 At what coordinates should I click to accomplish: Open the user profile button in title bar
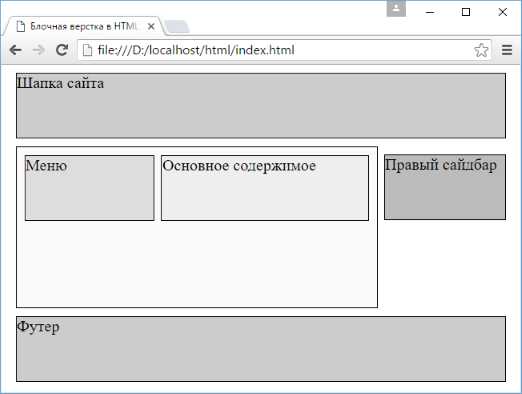(x=396, y=9)
